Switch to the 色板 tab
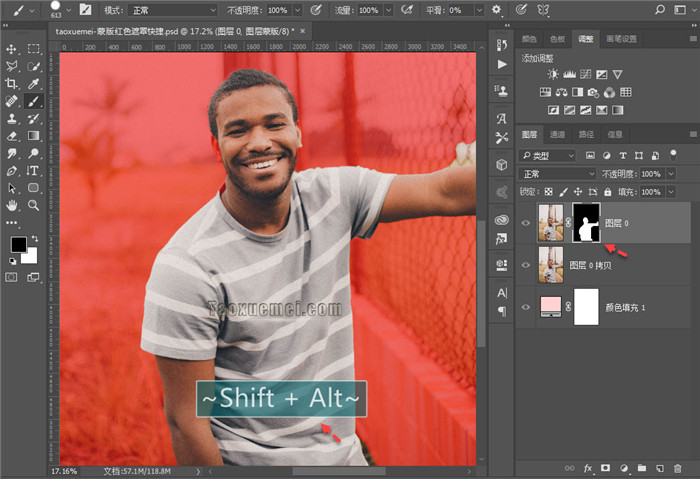 [558, 39]
